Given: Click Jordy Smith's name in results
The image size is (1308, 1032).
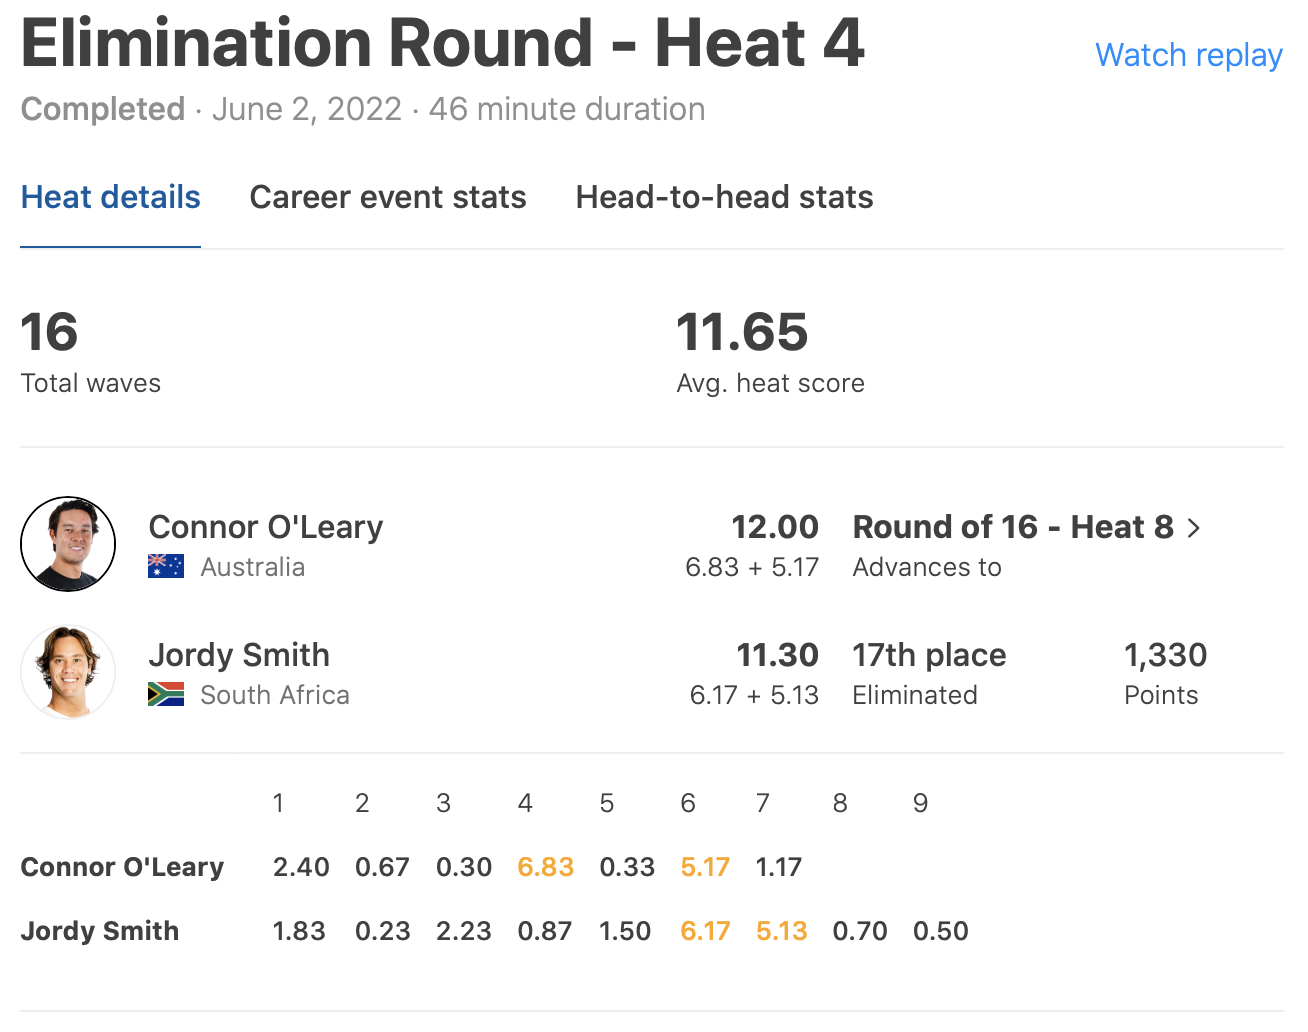Looking at the screenshot, I should pyautogui.click(x=239, y=655).
